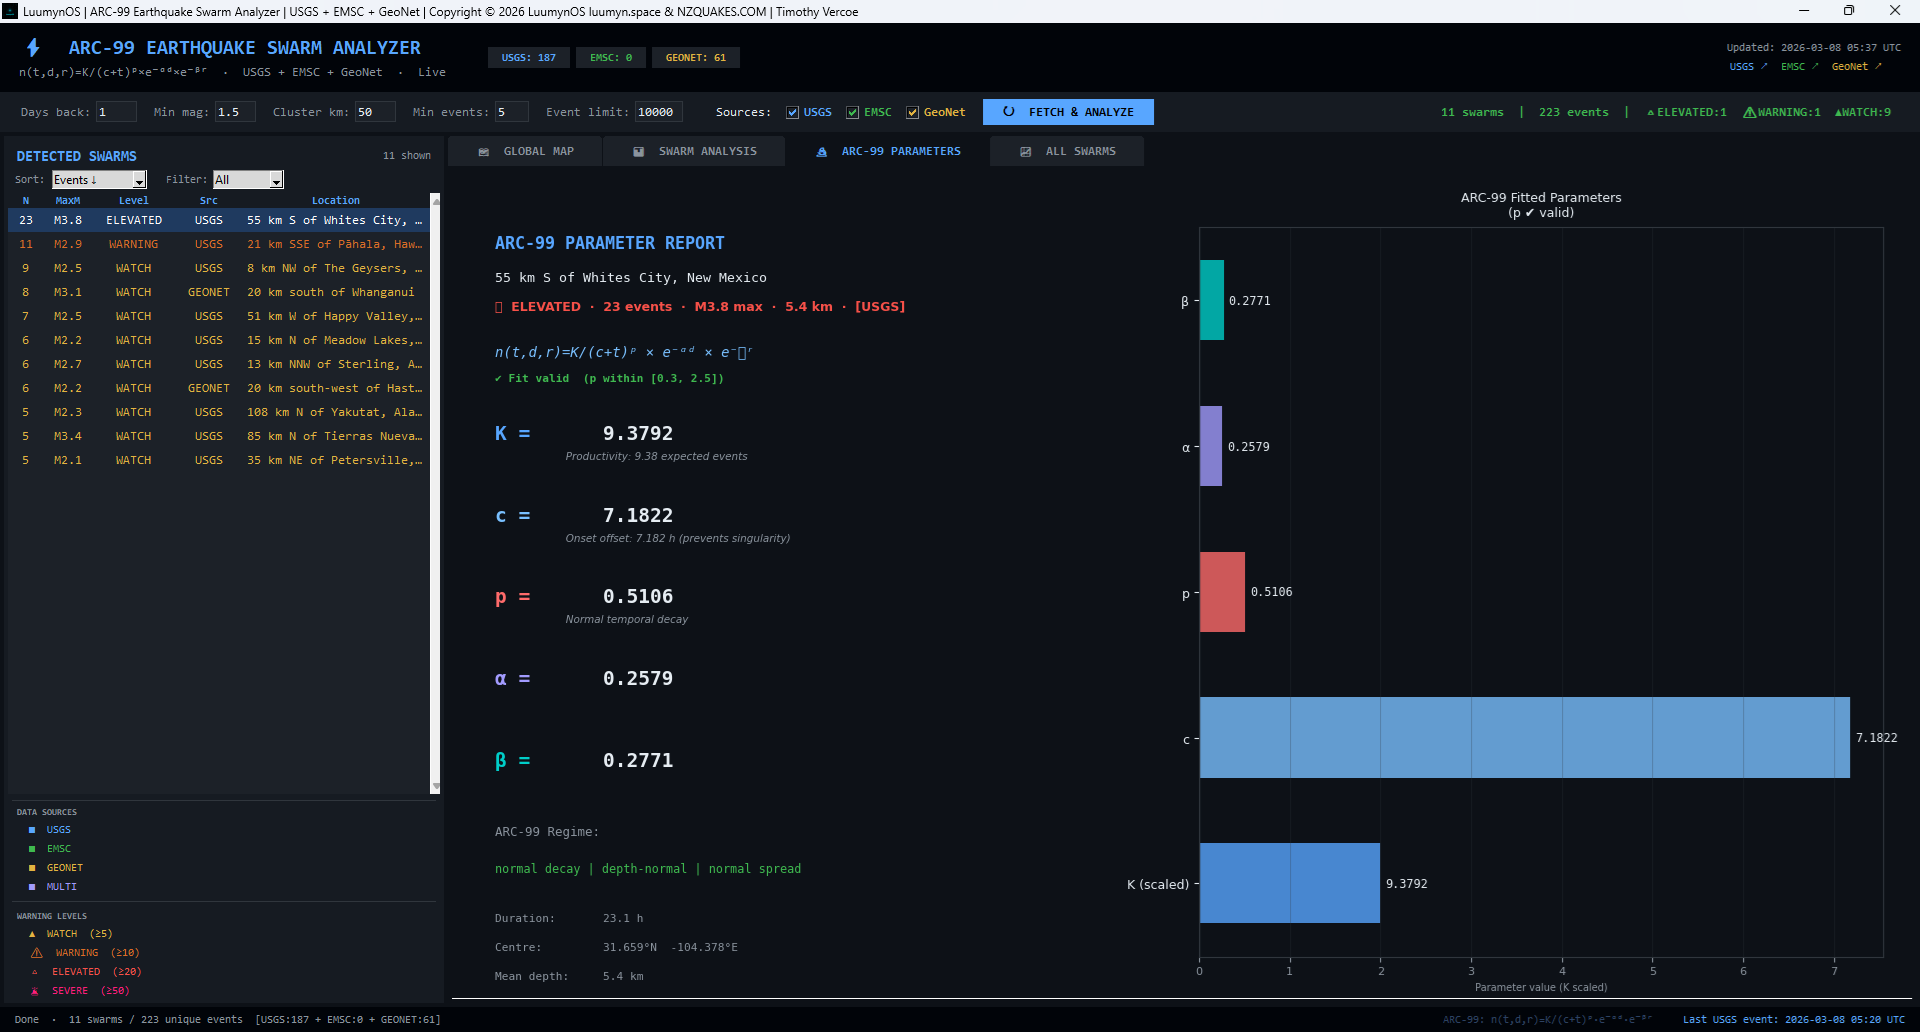The height and width of the screenshot is (1032, 1920).
Task: Click the Swarm Analysis tab icon
Action: click(x=639, y=152)
